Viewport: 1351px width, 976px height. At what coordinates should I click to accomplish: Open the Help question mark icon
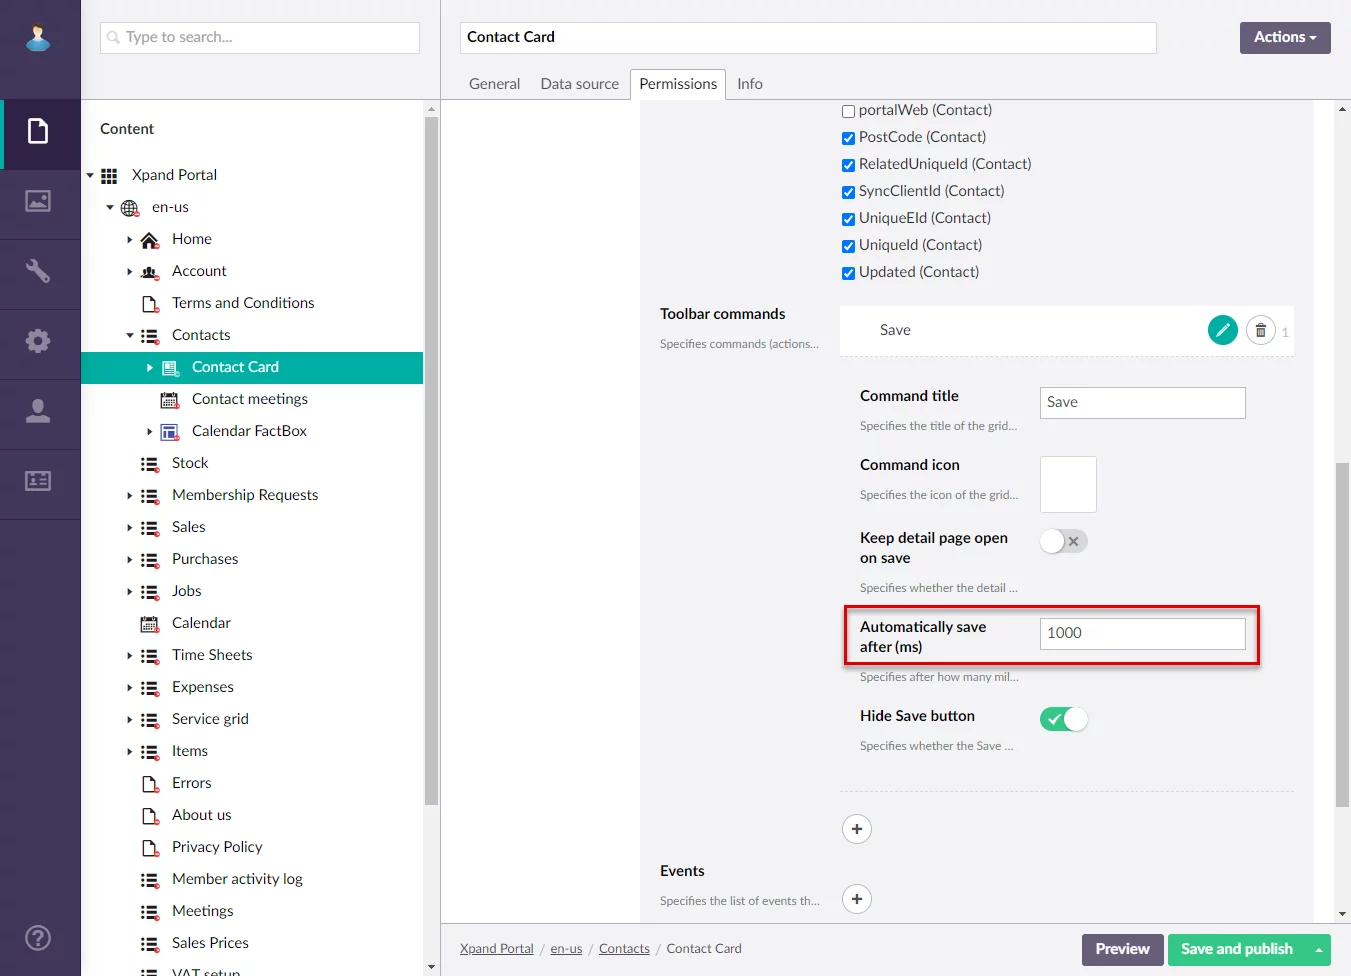(38, 938)
